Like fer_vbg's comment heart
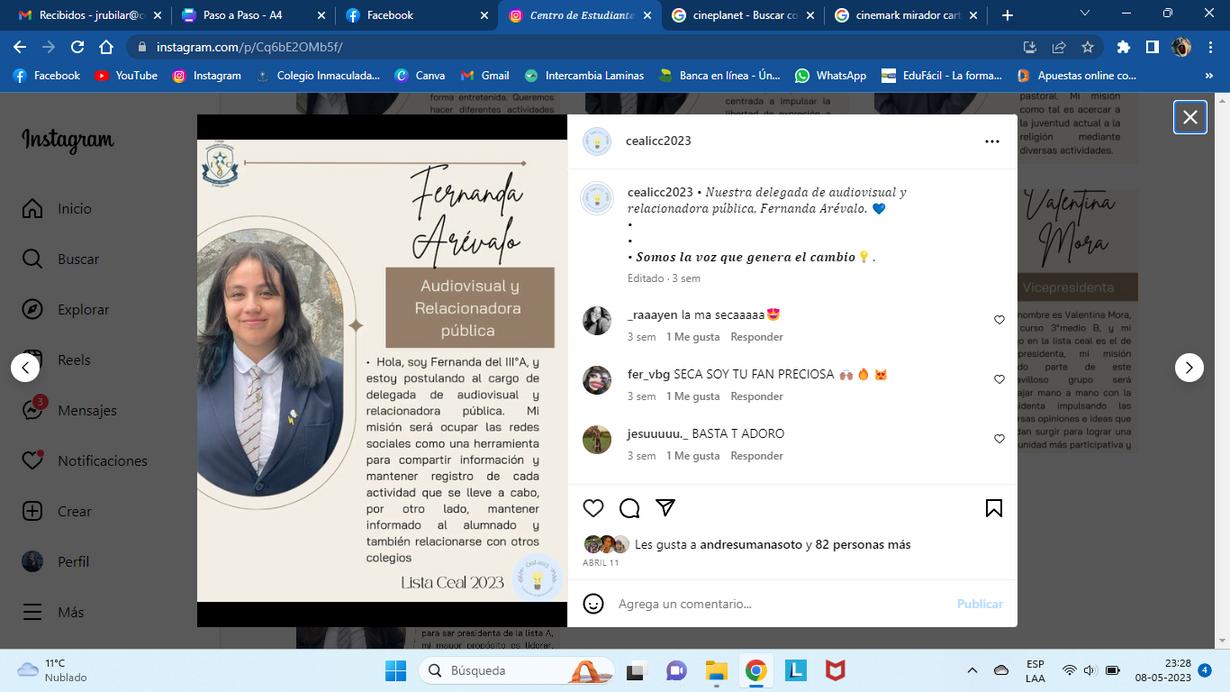This screenshot has height=692, width=1230. tap(999, 379)
